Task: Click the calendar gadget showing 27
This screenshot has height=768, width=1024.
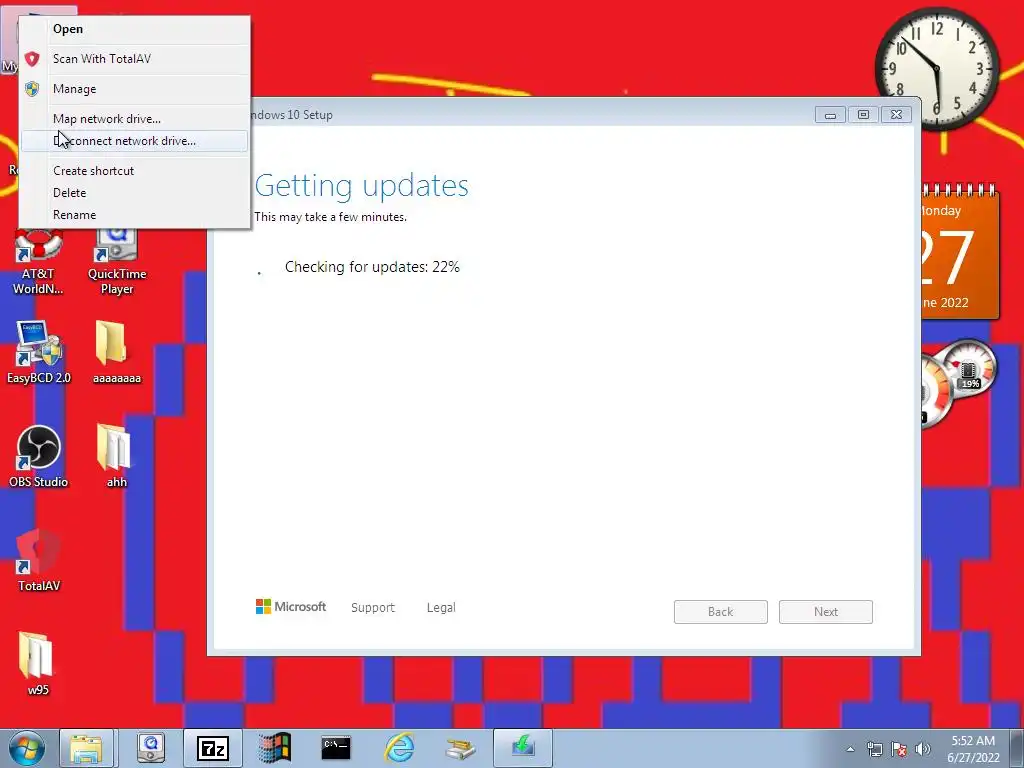Action: tap(960, 253)
